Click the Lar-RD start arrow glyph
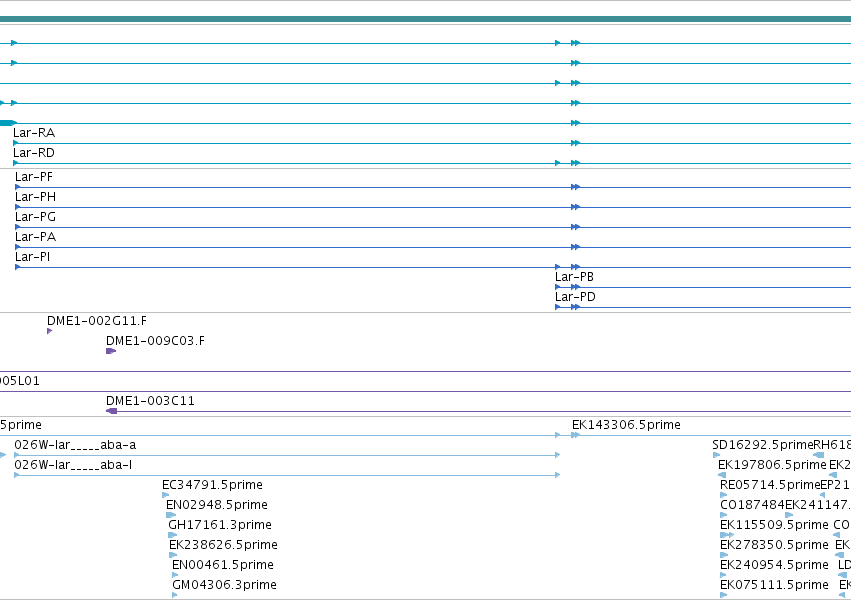Viewport: 851px width, 600px height. tap(15, 163)
